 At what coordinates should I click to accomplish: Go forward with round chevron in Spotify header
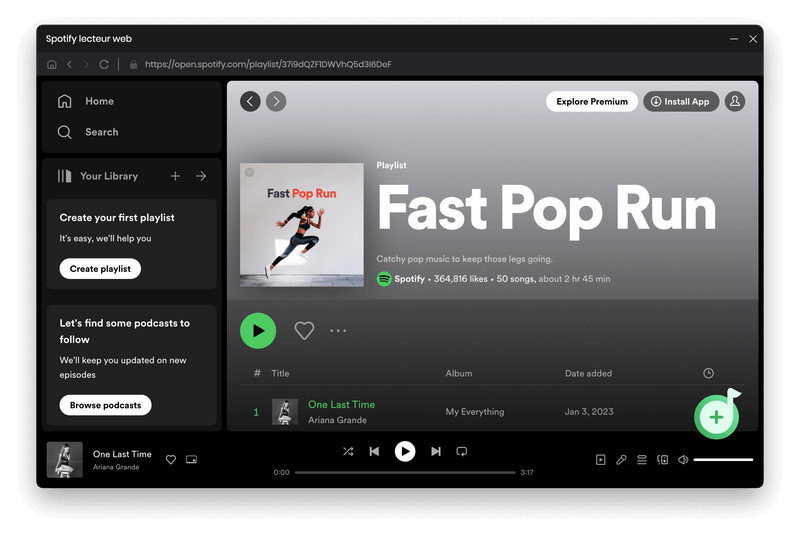(276, 101)
